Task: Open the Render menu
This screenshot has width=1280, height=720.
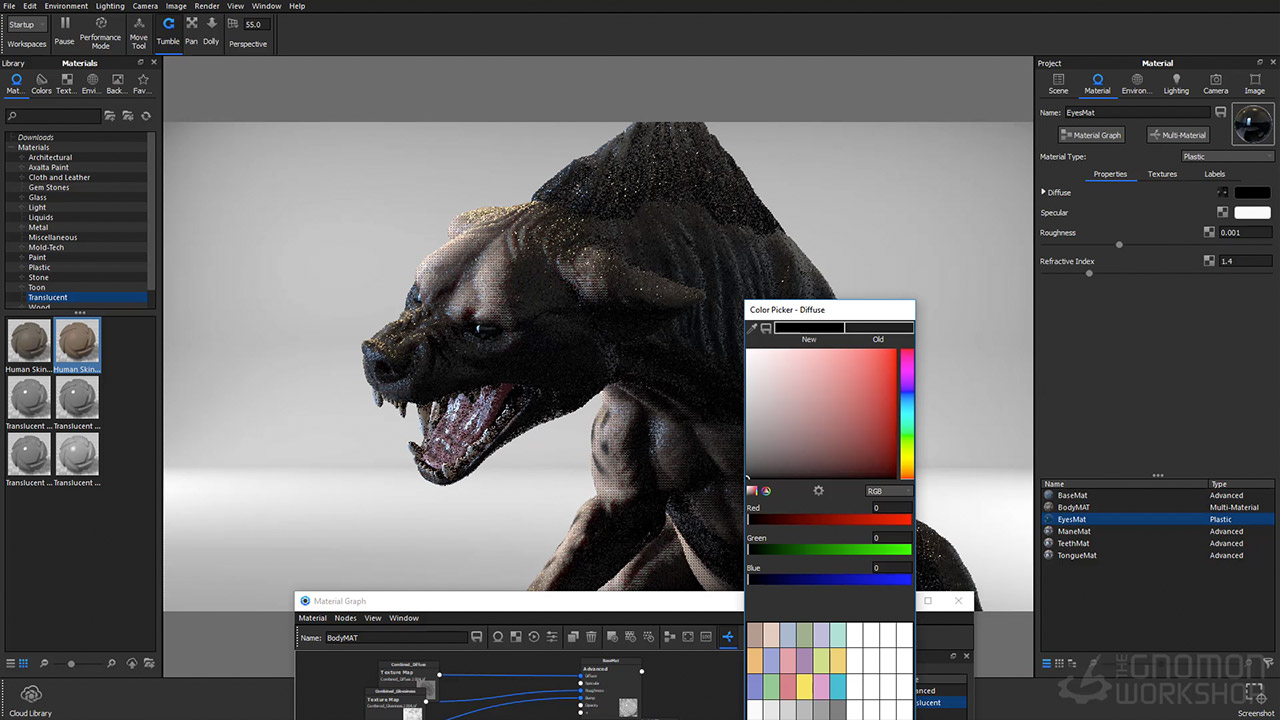Action: click(206, 6)
